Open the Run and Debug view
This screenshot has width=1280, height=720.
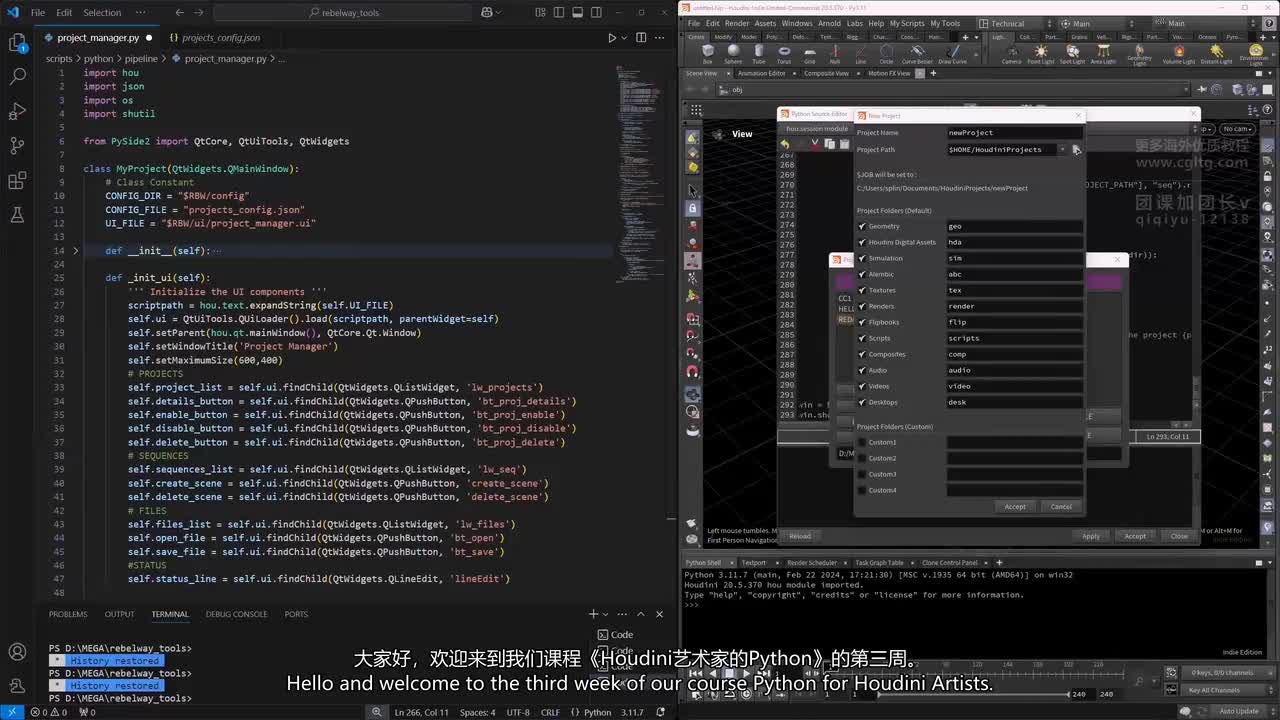point(17,111)
